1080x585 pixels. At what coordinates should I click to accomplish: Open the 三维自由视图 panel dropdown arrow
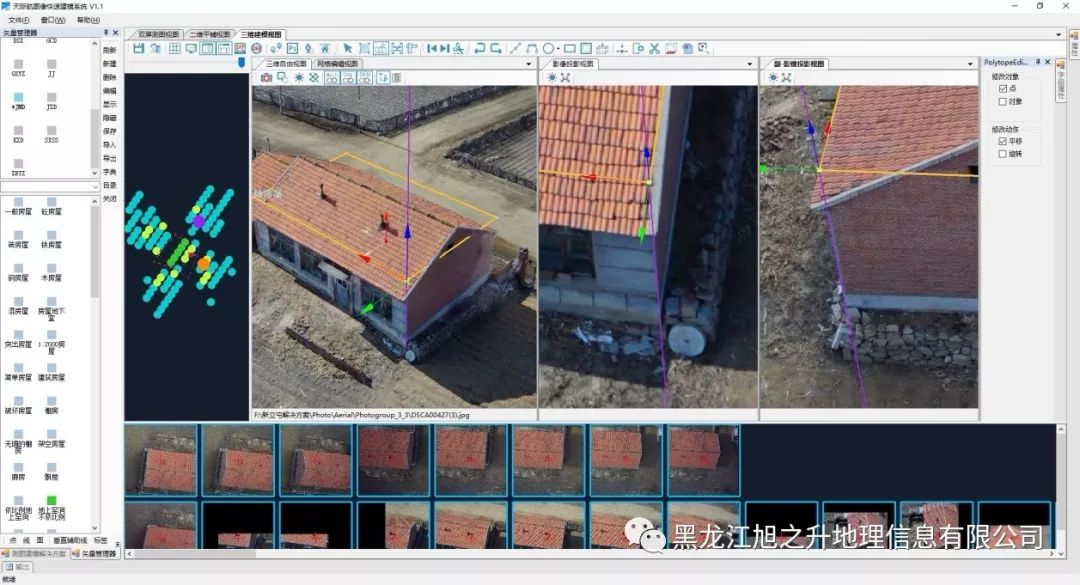click(x=530, y=63)
